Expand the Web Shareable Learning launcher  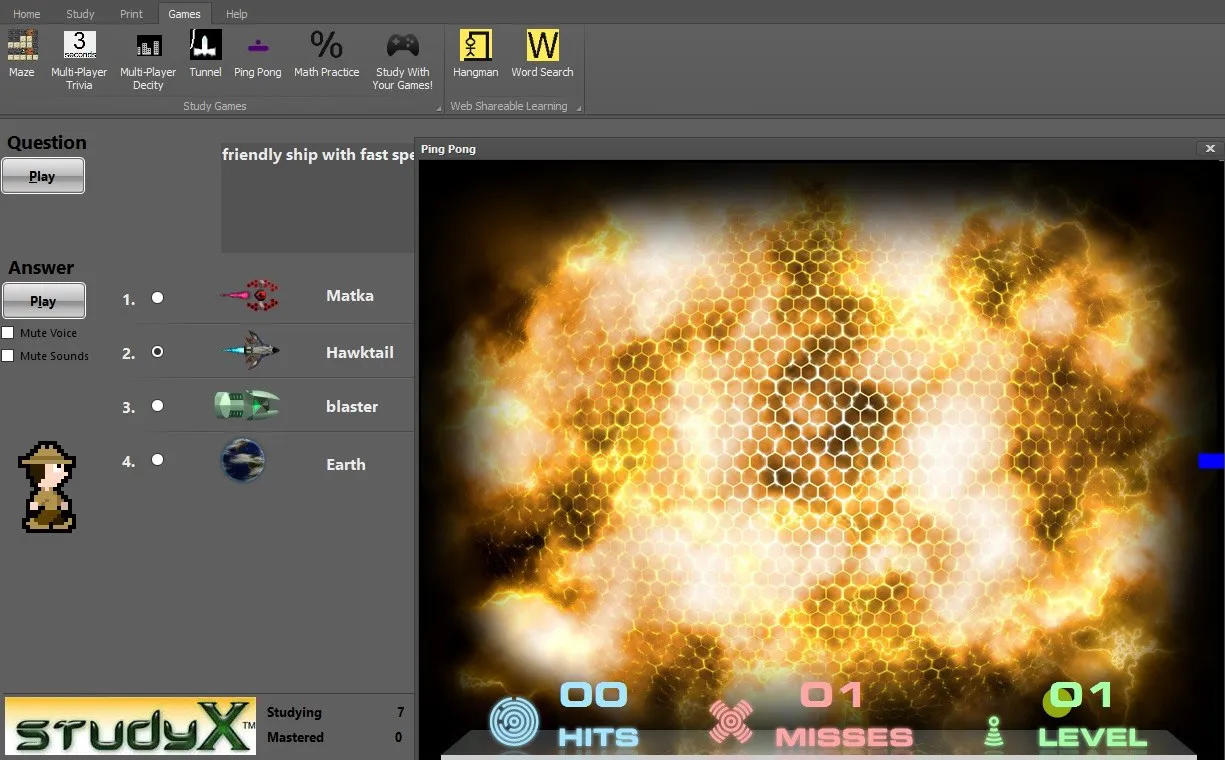pos(578,107)
